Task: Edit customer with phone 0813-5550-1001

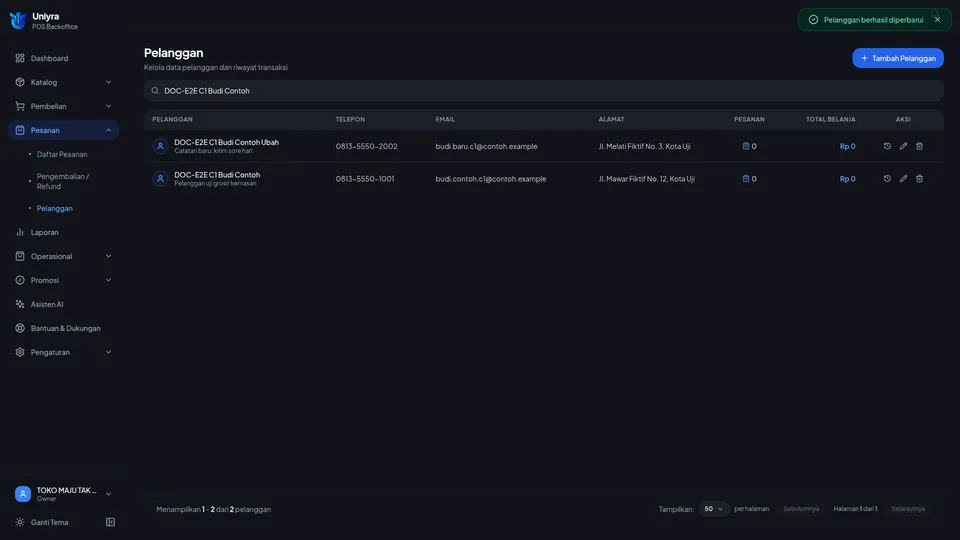Action: [x=903, y=179]
